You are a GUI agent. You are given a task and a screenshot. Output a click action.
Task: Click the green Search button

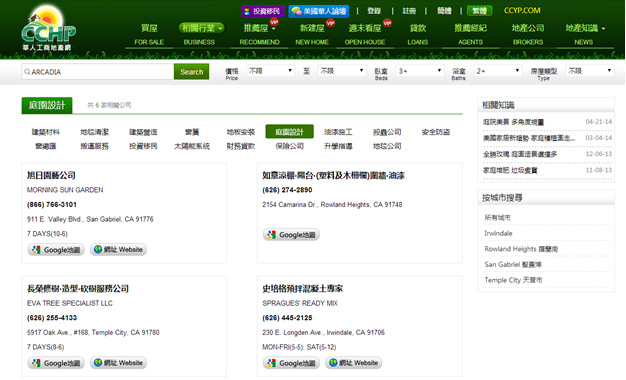point(191,72)
